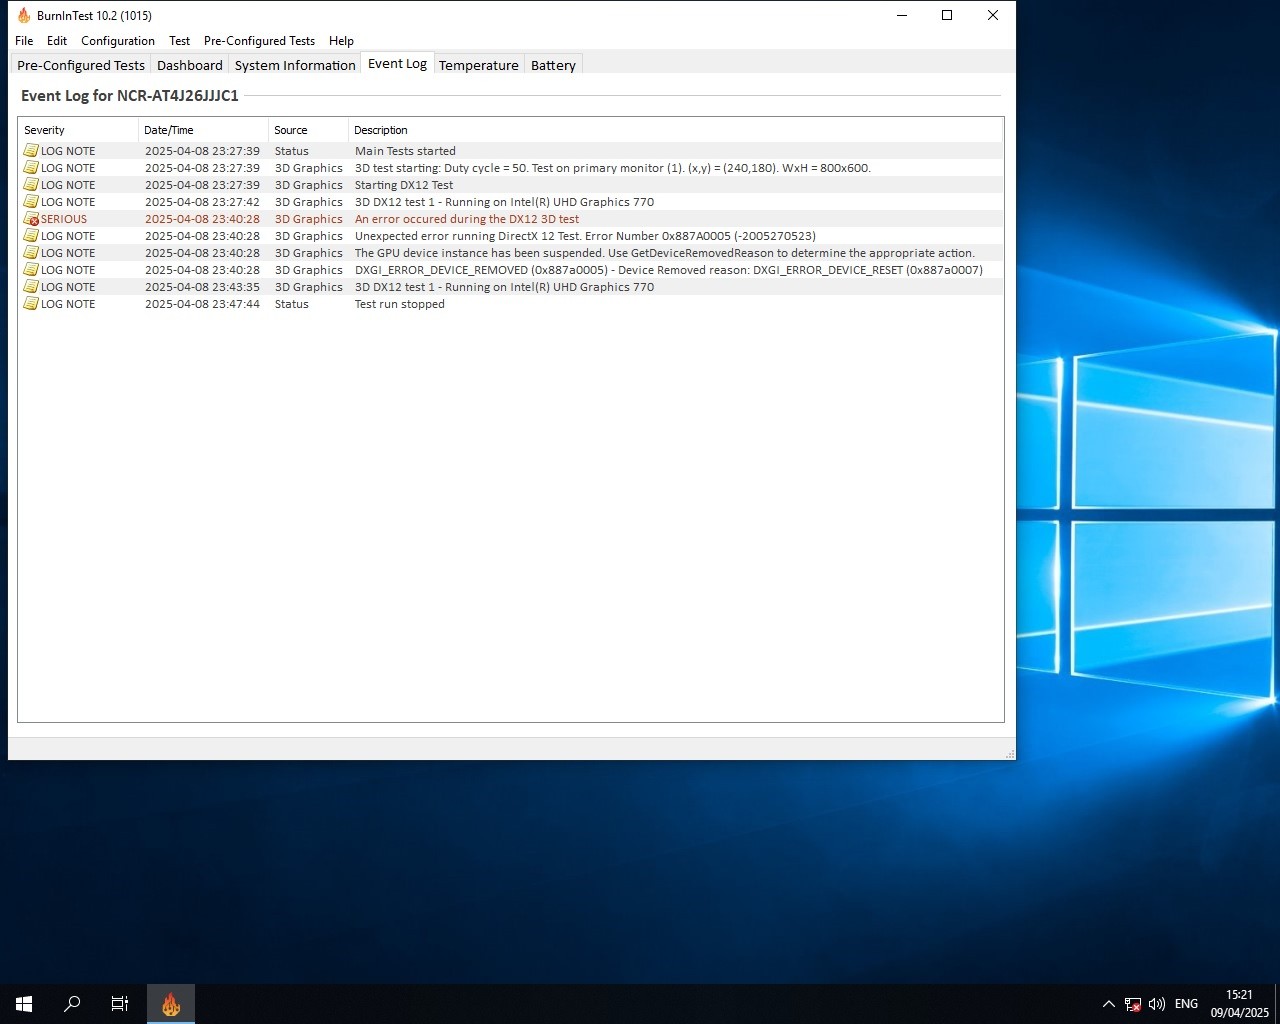The width and height of the screenshot is (1280, 1024).
Task: Select the '3D test starting: Duty cycle' entry
Action: [613, 168]
